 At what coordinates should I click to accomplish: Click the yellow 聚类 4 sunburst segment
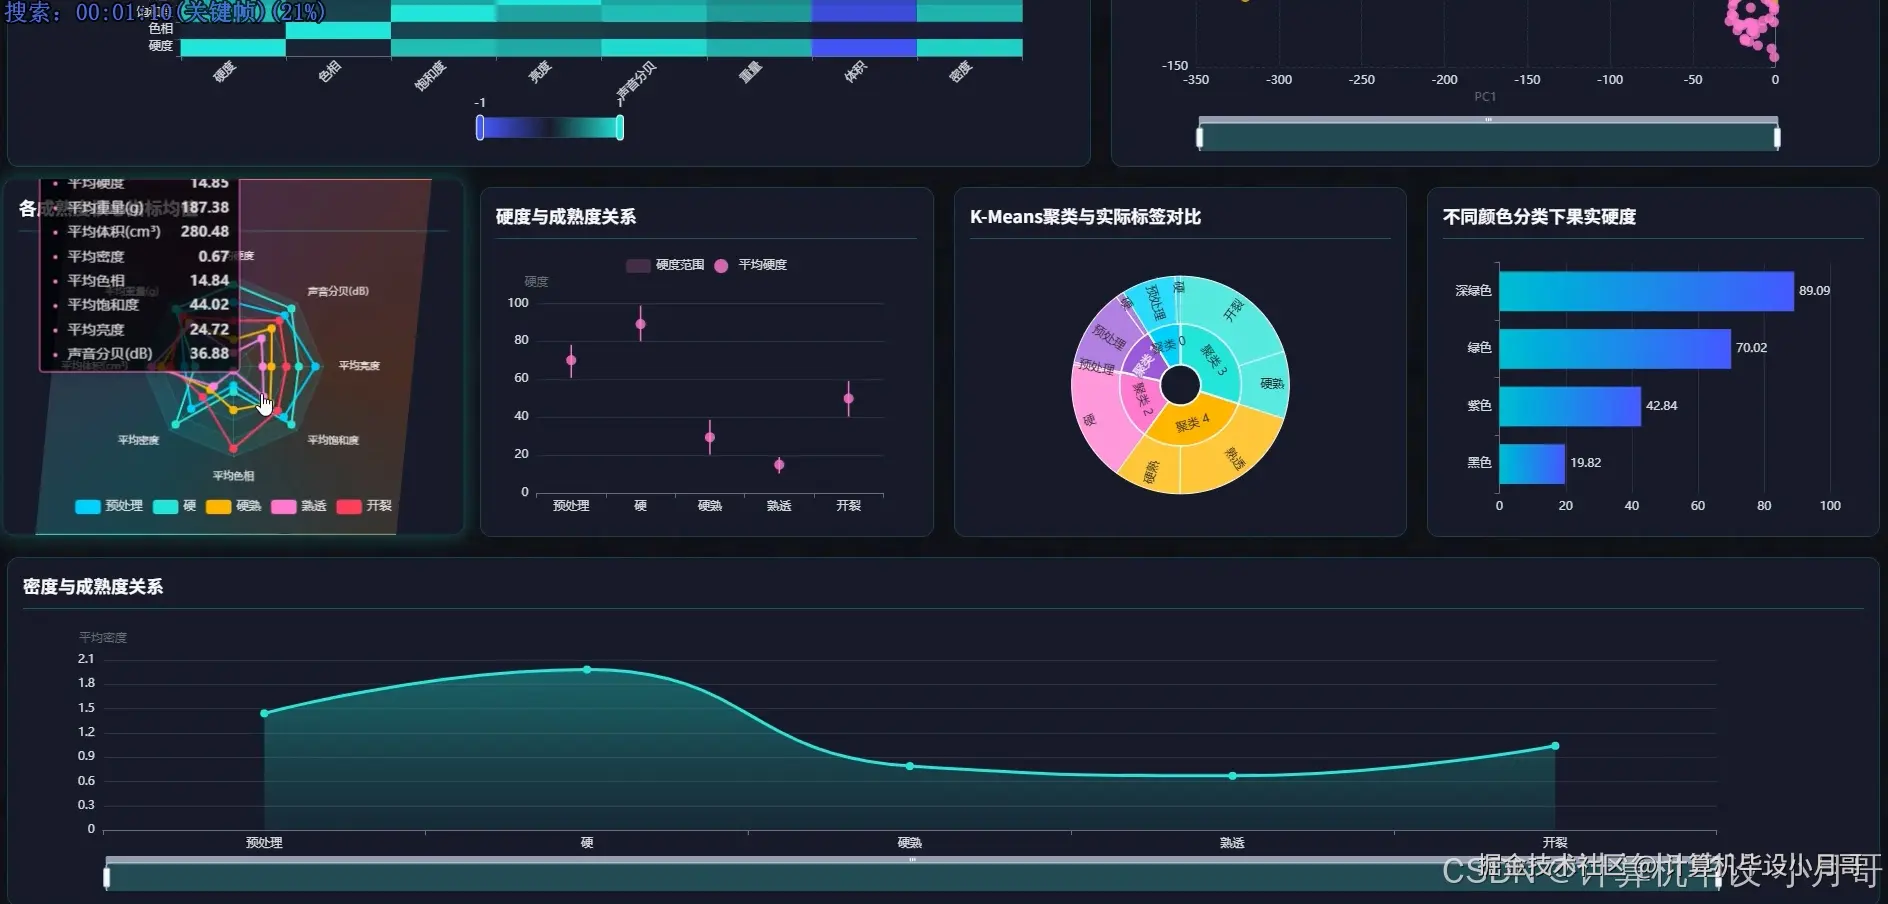(1192, 425)
